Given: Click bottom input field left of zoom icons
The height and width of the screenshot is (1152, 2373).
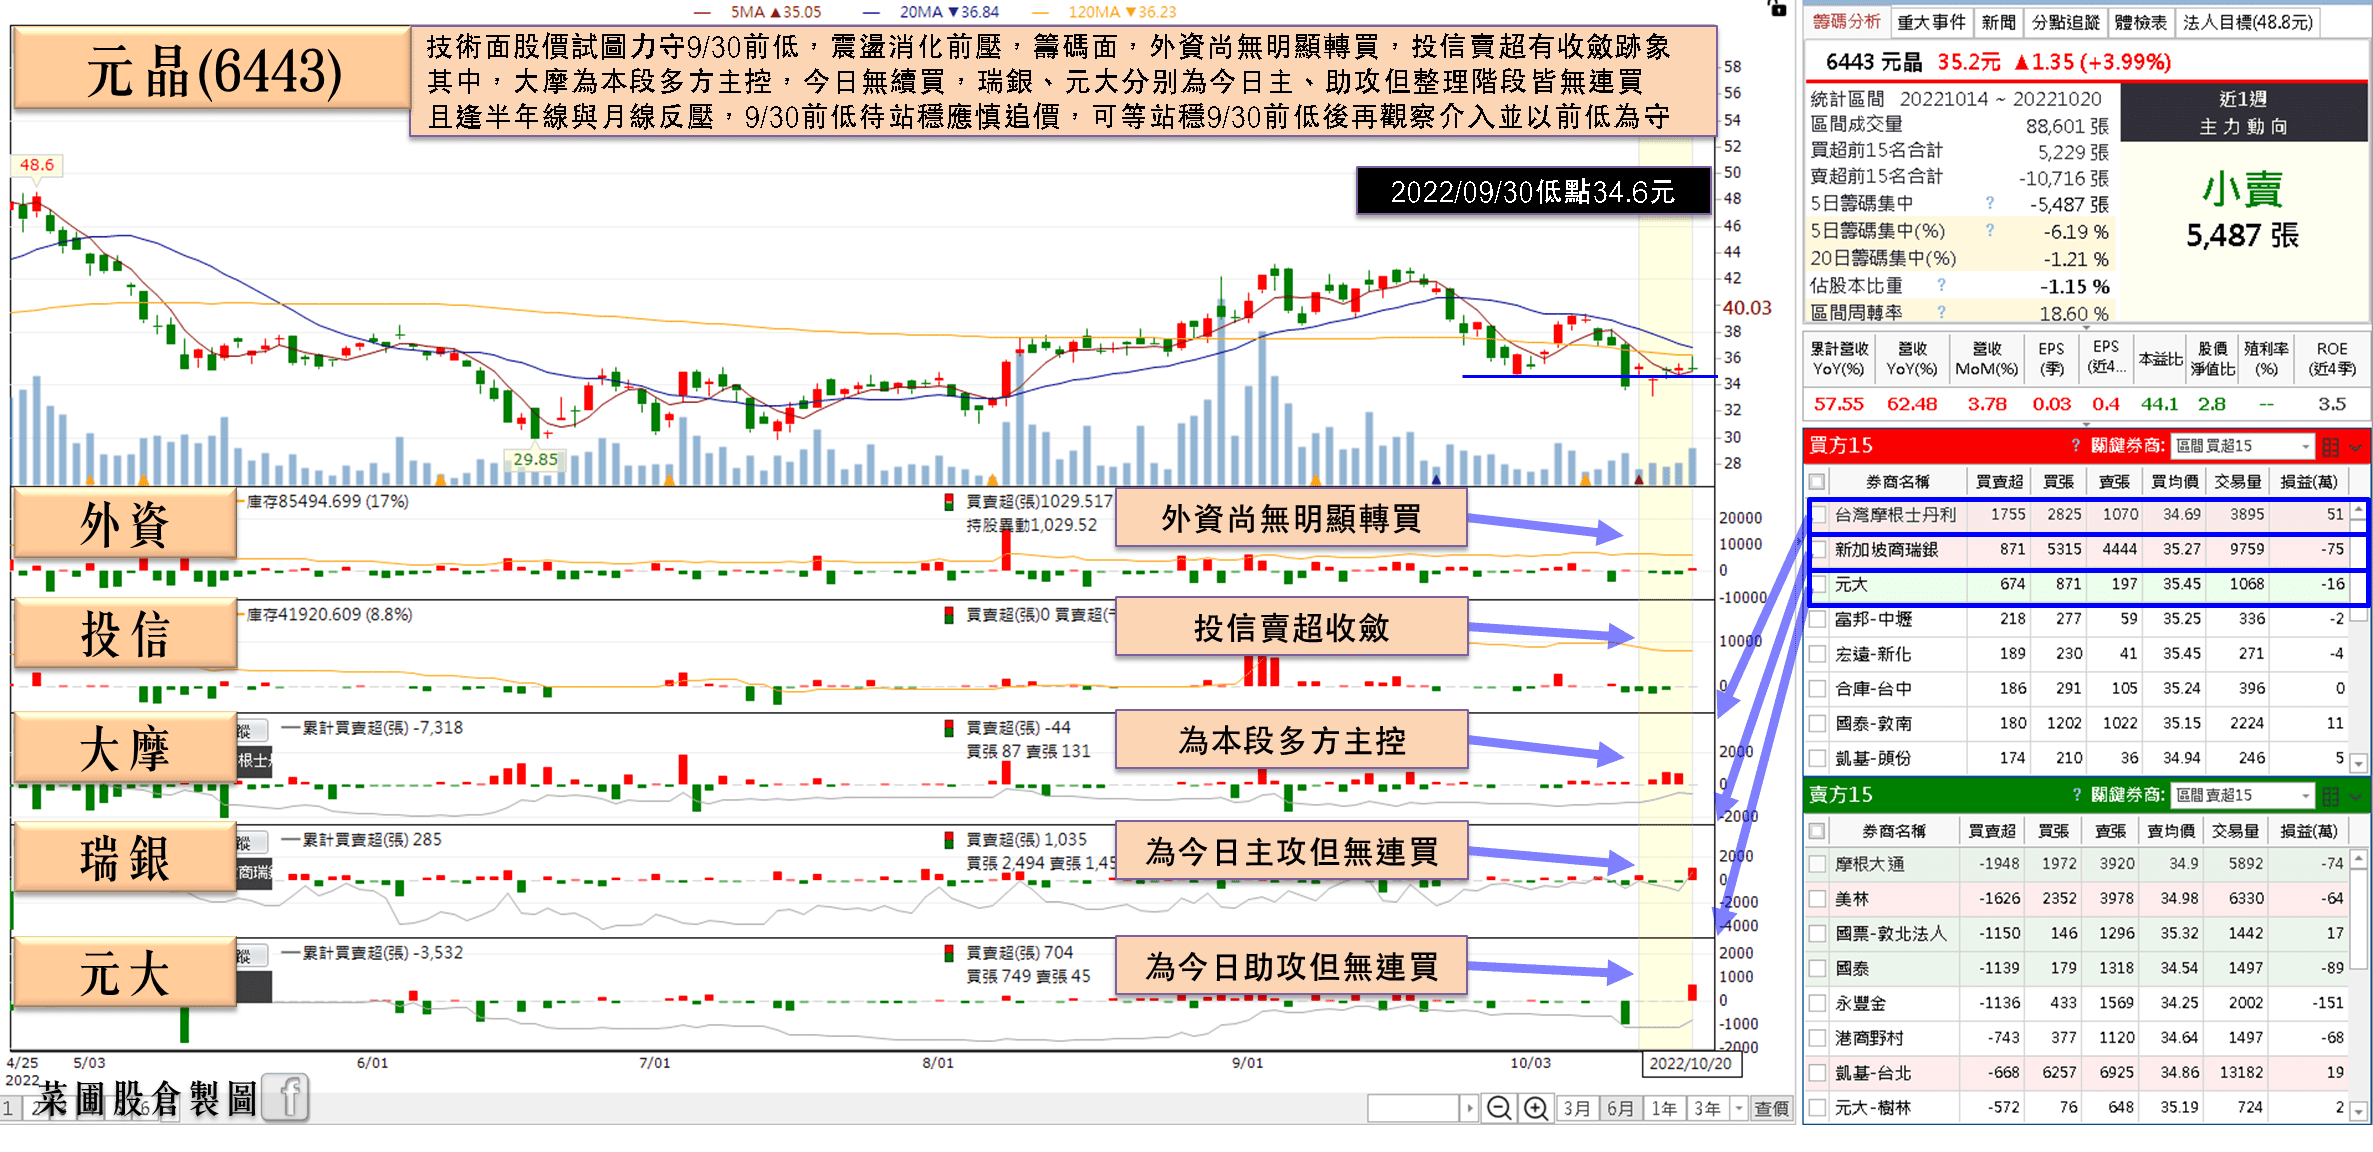Looking at the screenshot, I should click(x=1413, y=1108).
